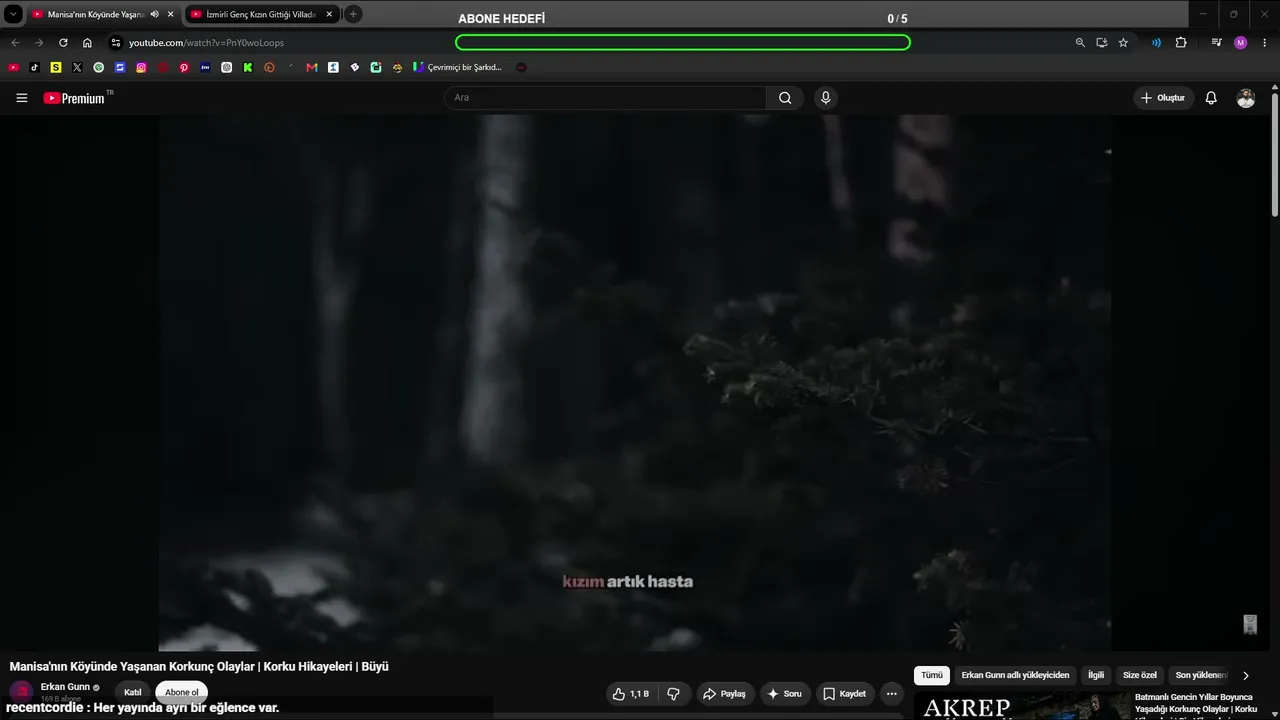Like the video with thumbs up
The width and height of the screenshot is (1280, 720).
click(x=630, y=694)
